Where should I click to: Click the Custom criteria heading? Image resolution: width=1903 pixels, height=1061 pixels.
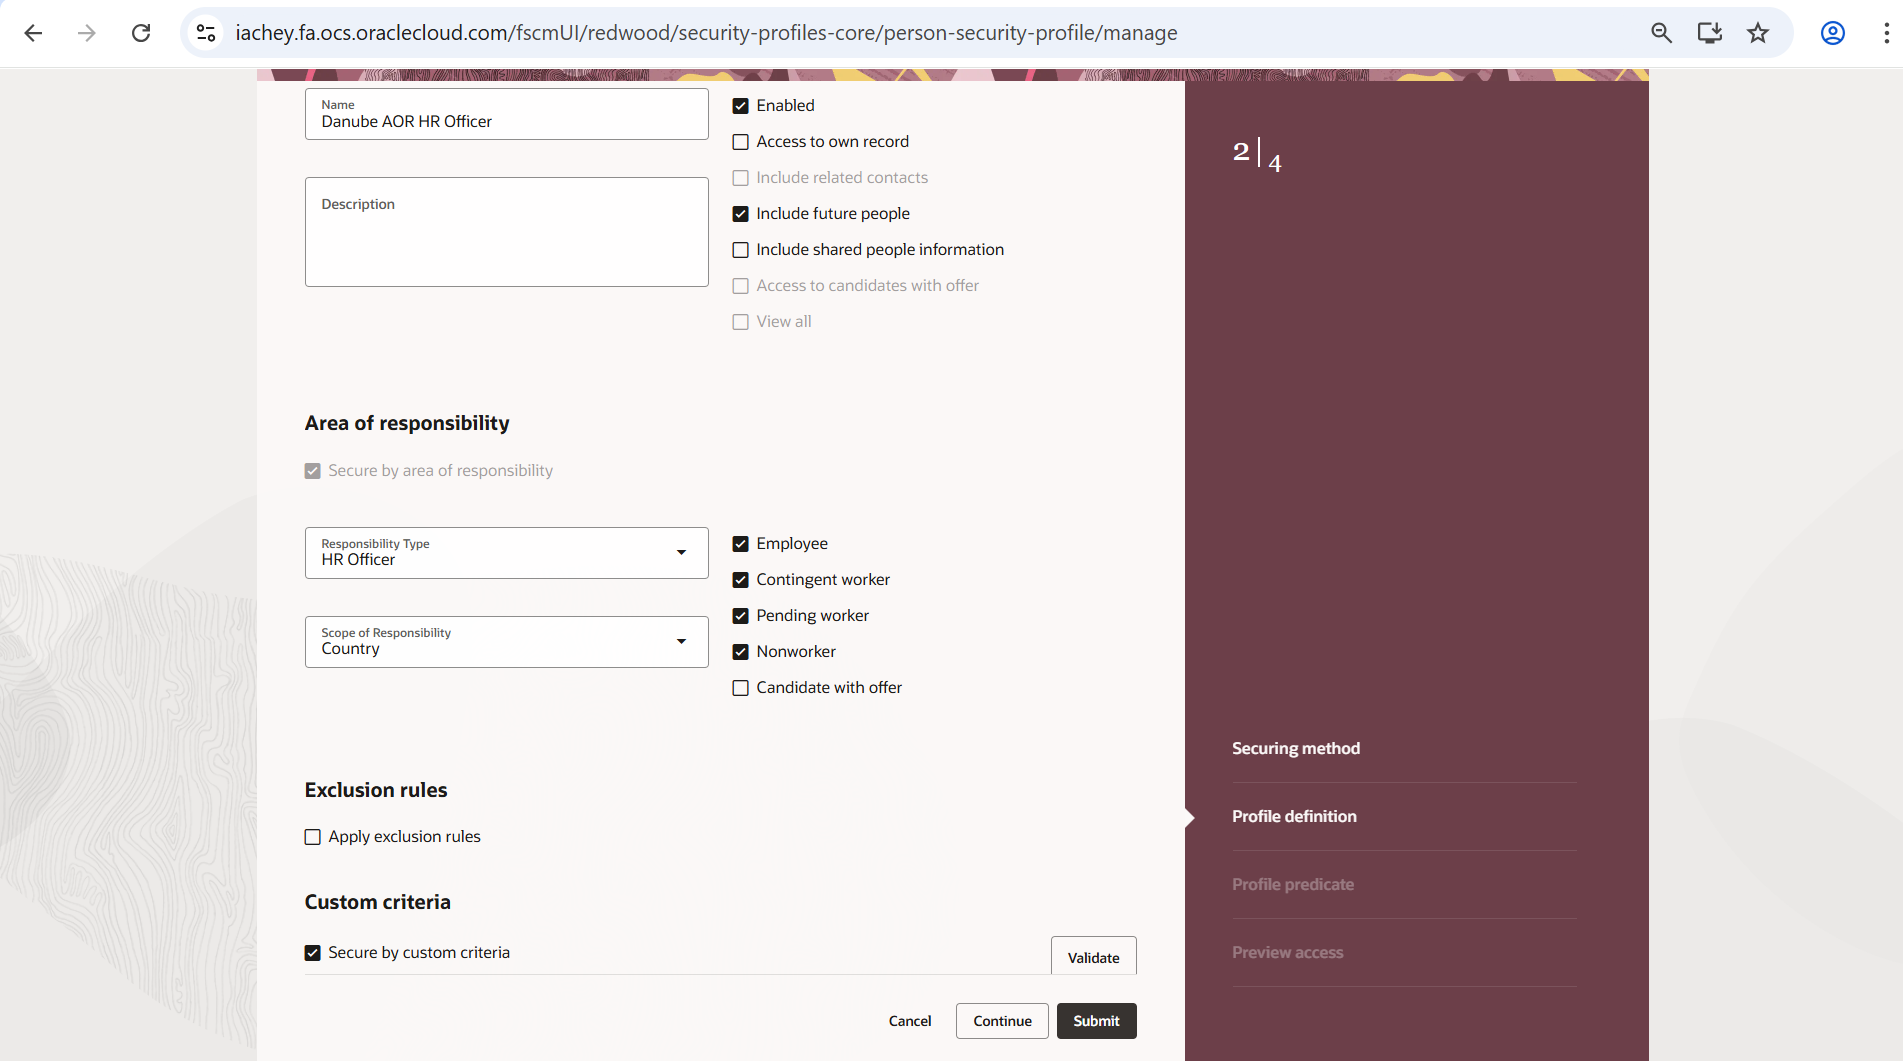tap(377, 902)
